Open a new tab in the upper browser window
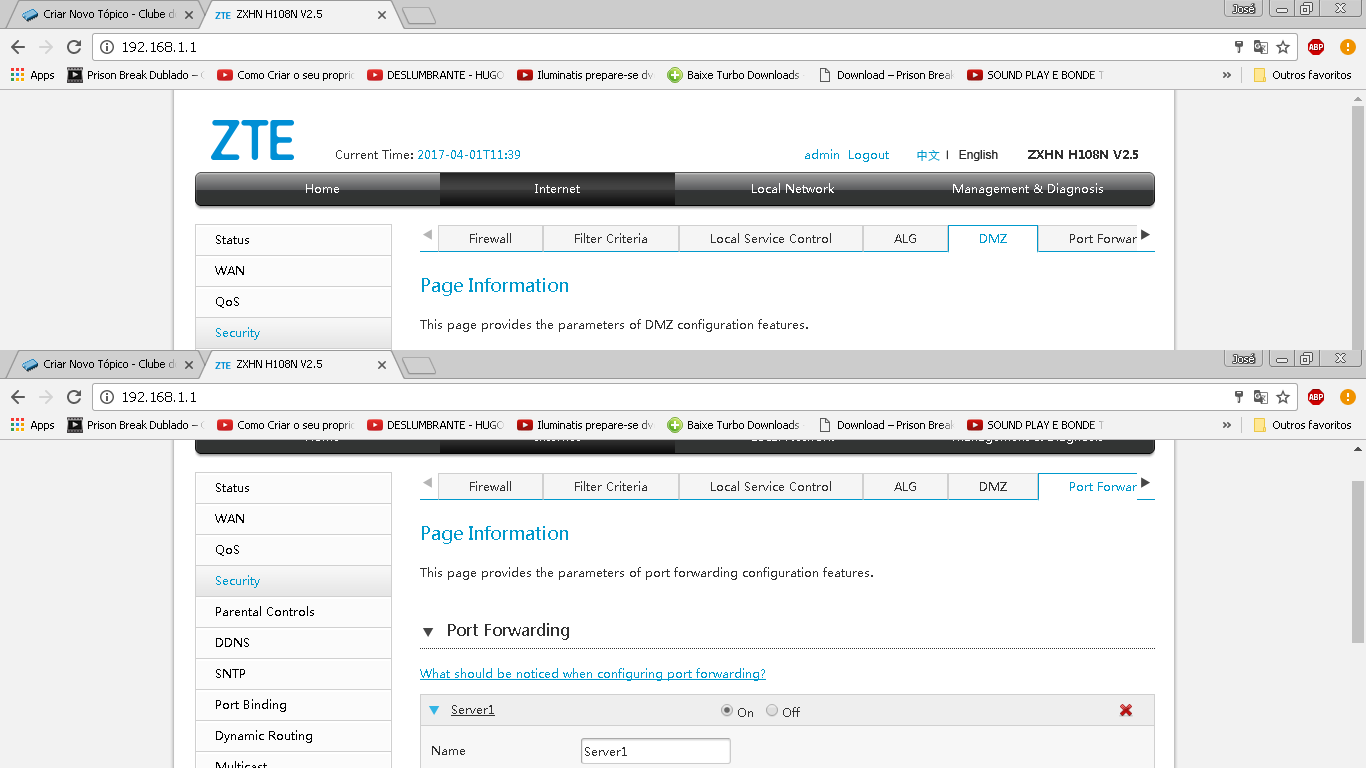The width and height of the screenshot is (1366, 768). pos(419,15)
